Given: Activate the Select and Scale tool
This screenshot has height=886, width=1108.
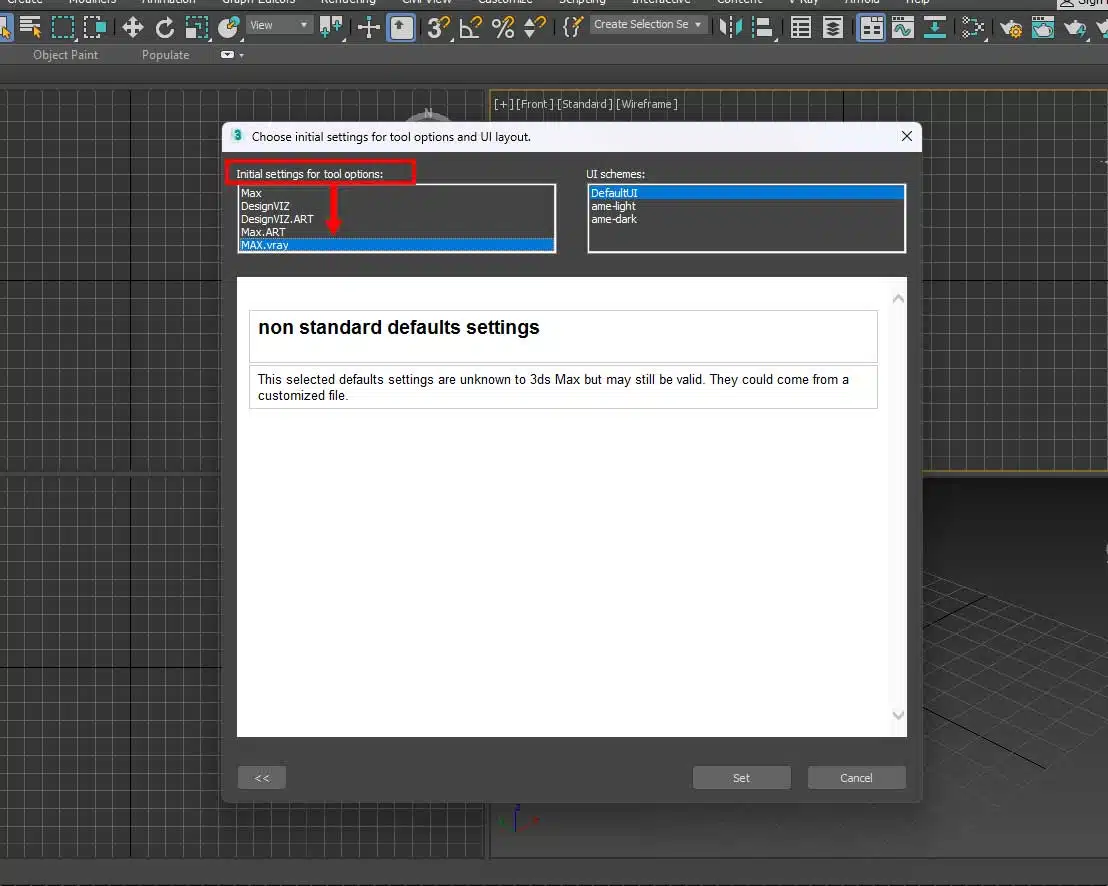Looking at the screenshot, I should coord(196,28).
